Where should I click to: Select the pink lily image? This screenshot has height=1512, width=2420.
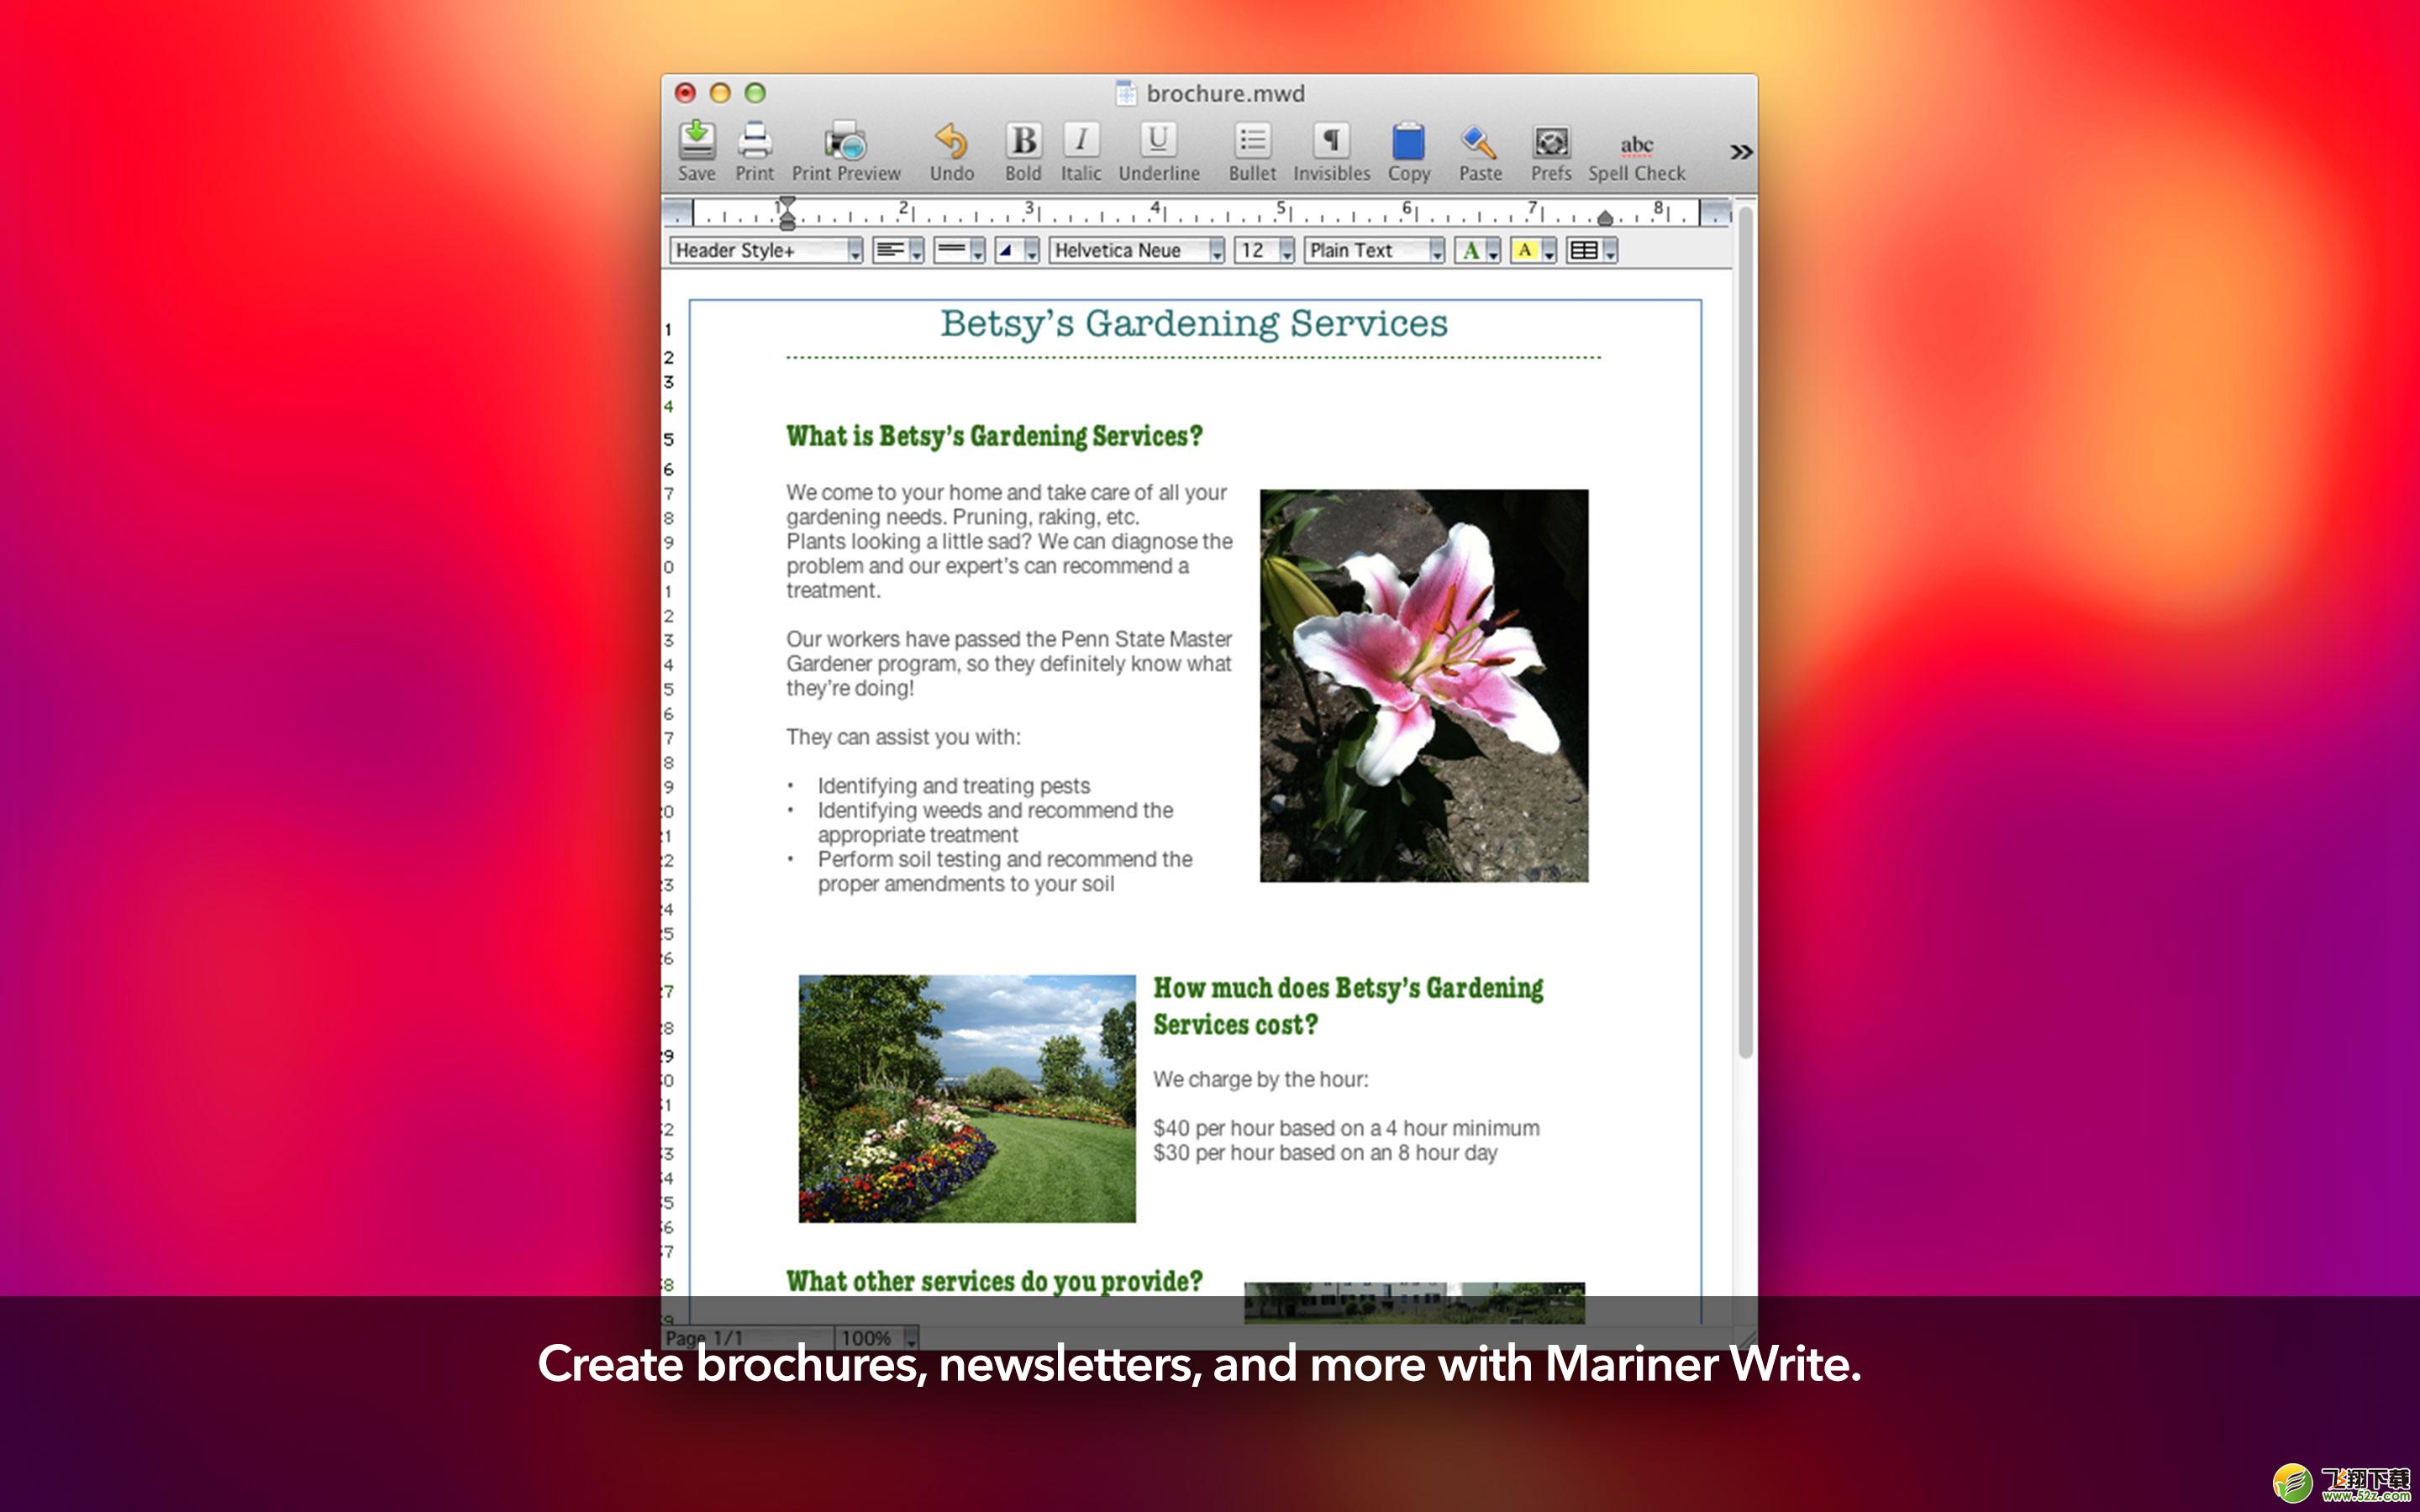coord(1423,685)
